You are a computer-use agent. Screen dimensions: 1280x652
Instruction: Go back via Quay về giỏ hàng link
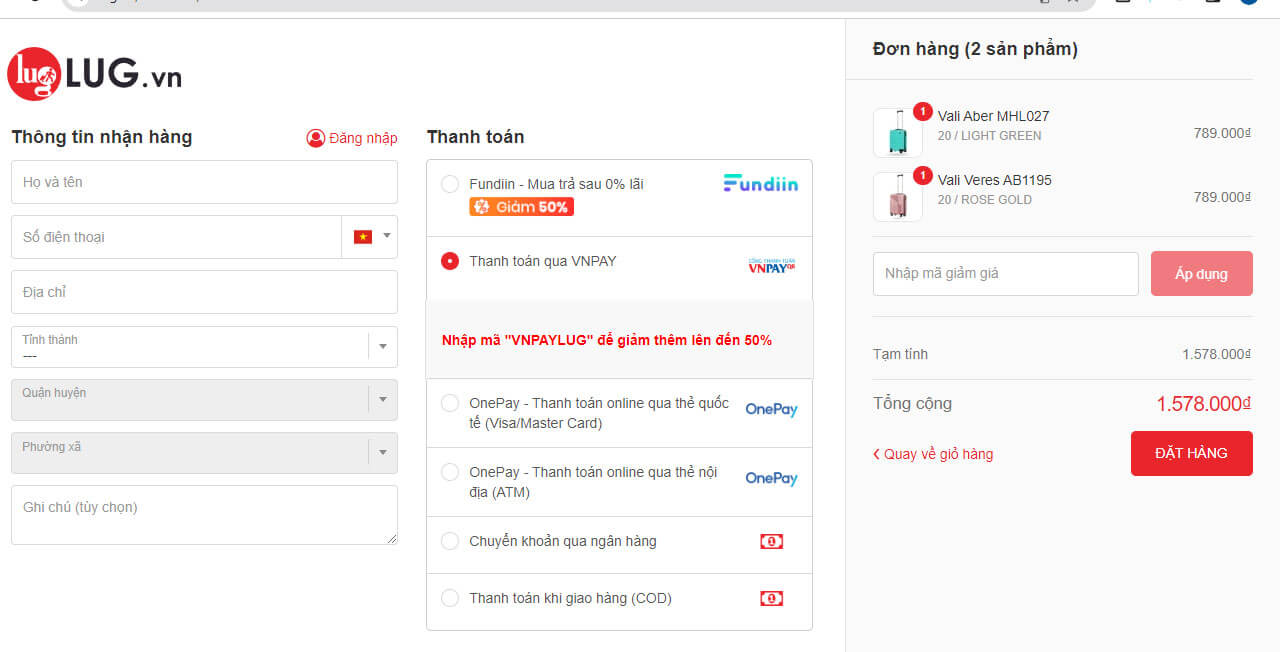click(933, 454)
